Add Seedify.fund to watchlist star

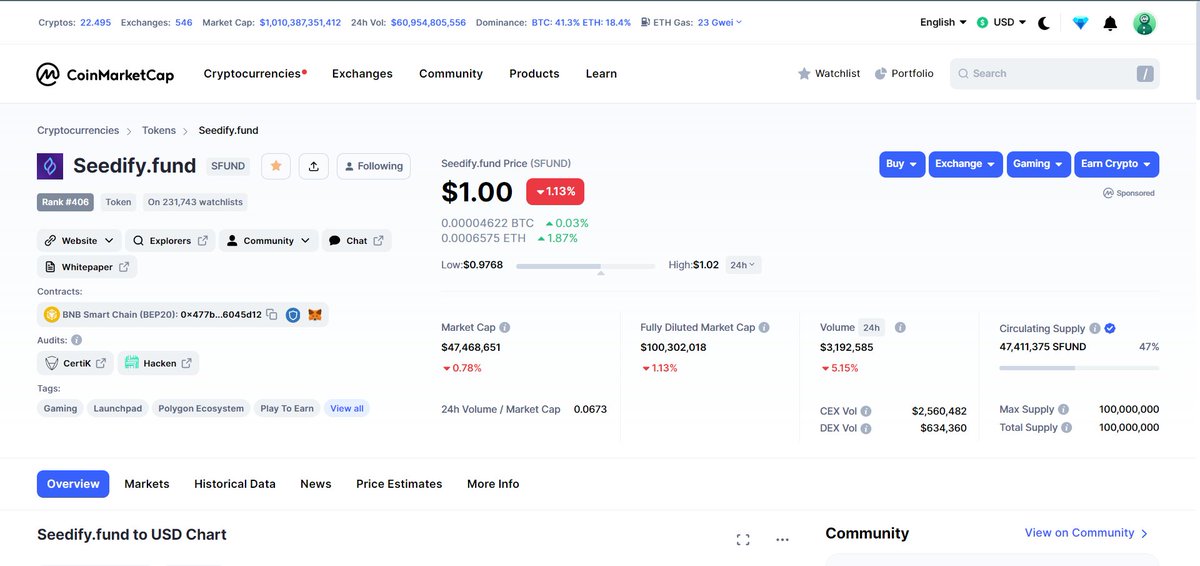(x=276, y=166)
